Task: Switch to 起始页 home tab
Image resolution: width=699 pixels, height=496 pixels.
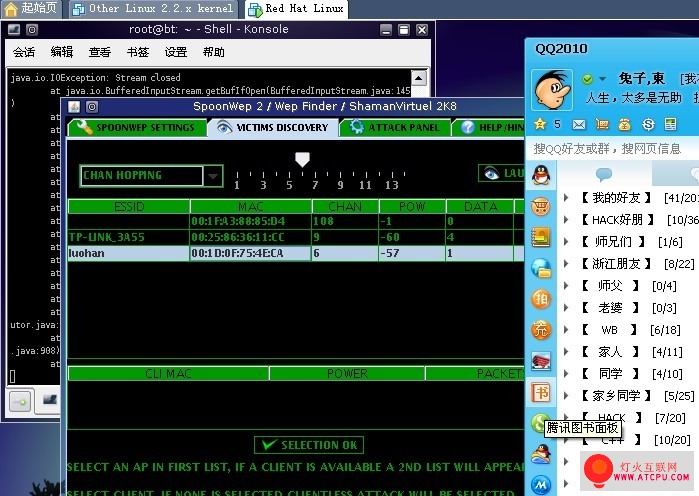Action: [30, 8]
